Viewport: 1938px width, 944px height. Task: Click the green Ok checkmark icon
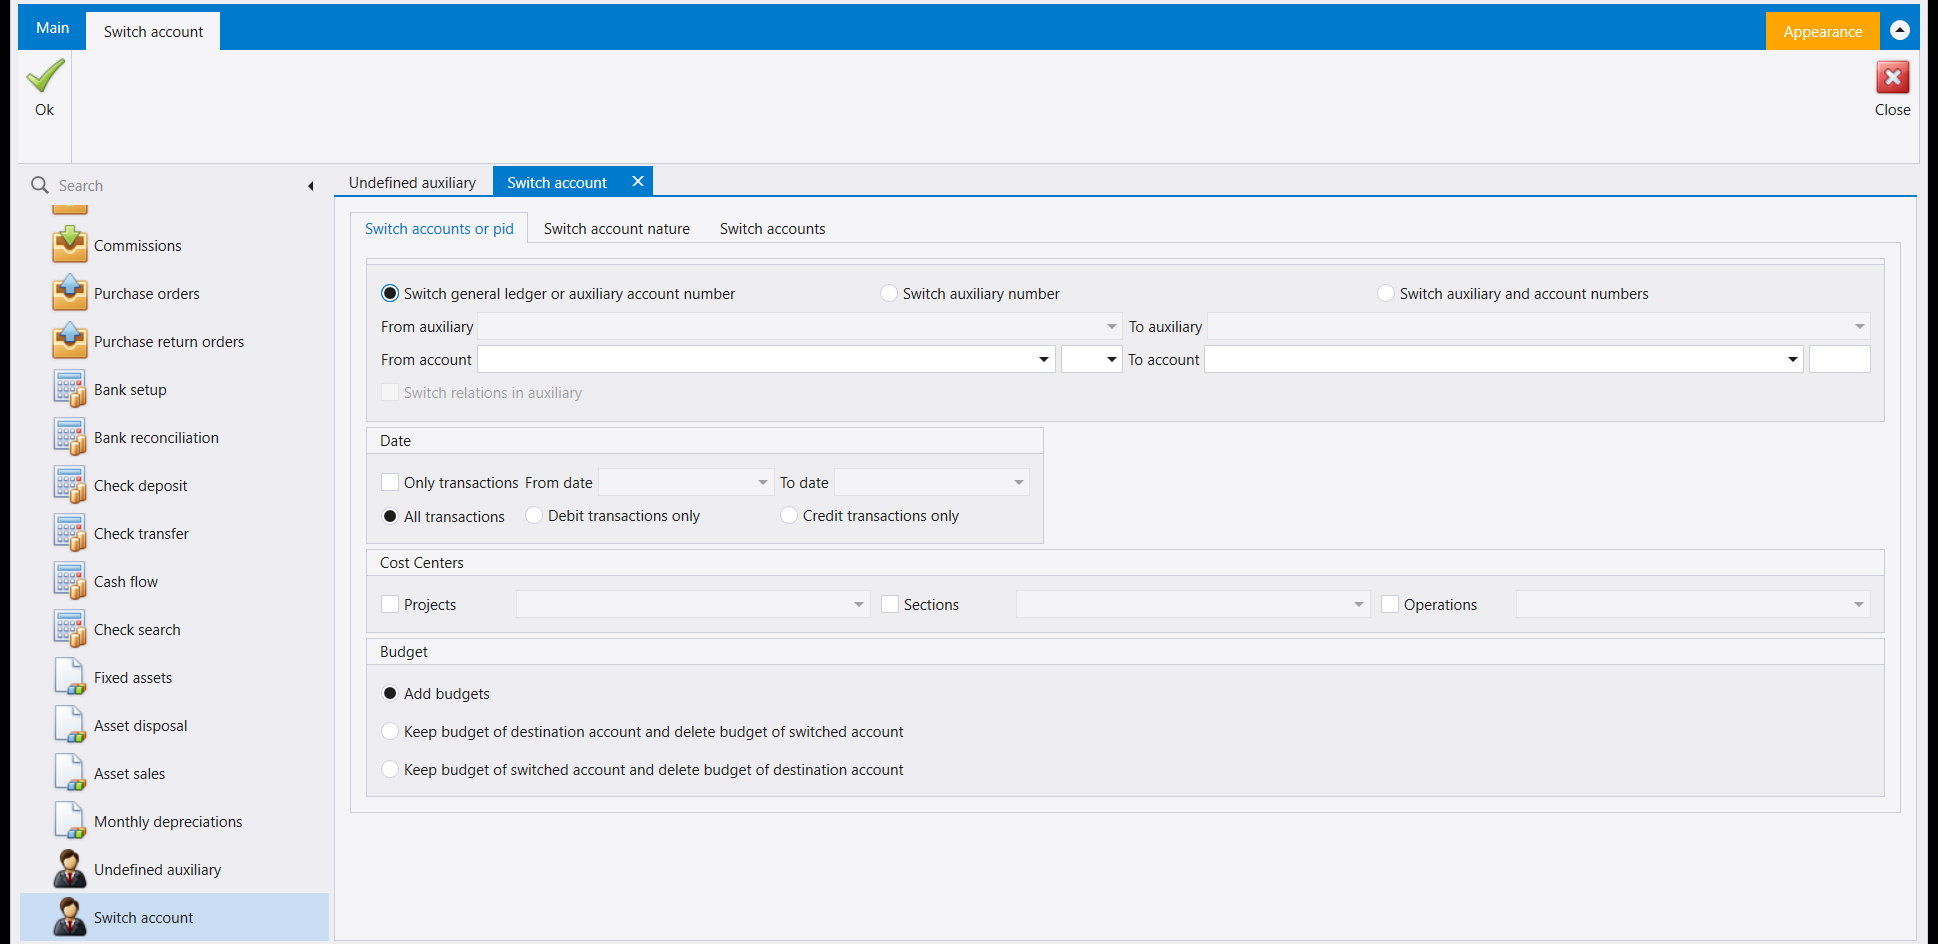click(45, 76)
